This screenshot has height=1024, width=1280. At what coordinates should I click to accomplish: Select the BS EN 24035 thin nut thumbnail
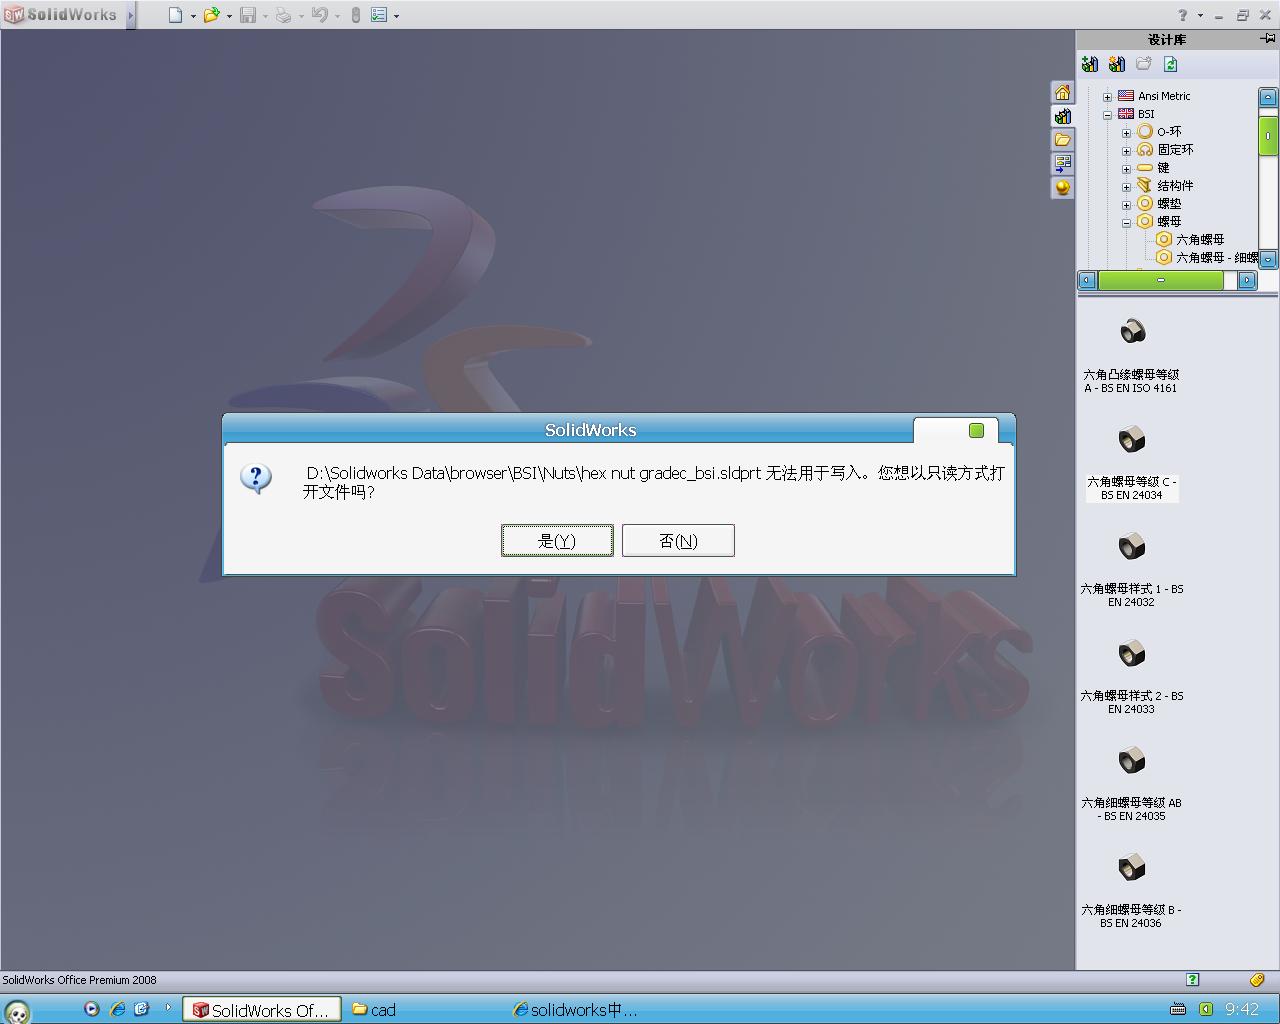[x=1132, y=759]
